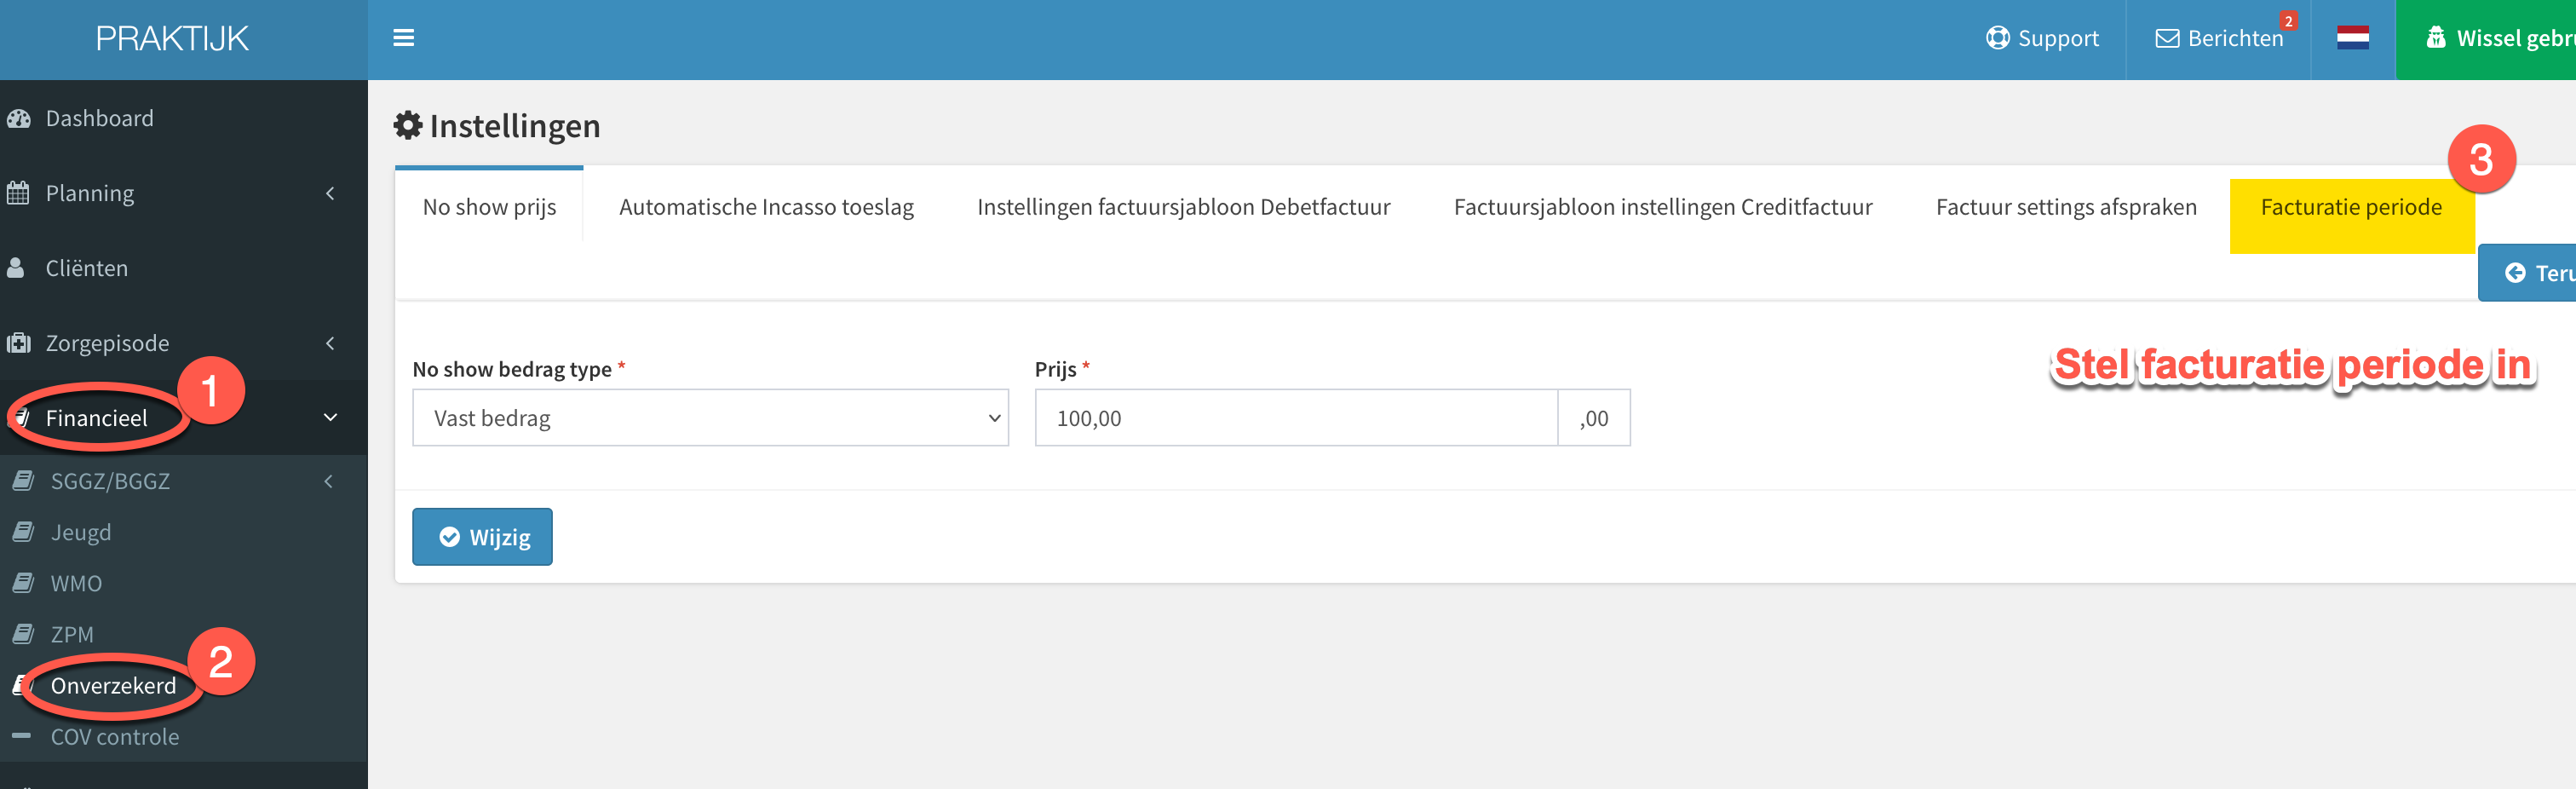The image size is (2576, 789).
Task: Click the Jeugd book icon
Action: click(x=24, y=532)
